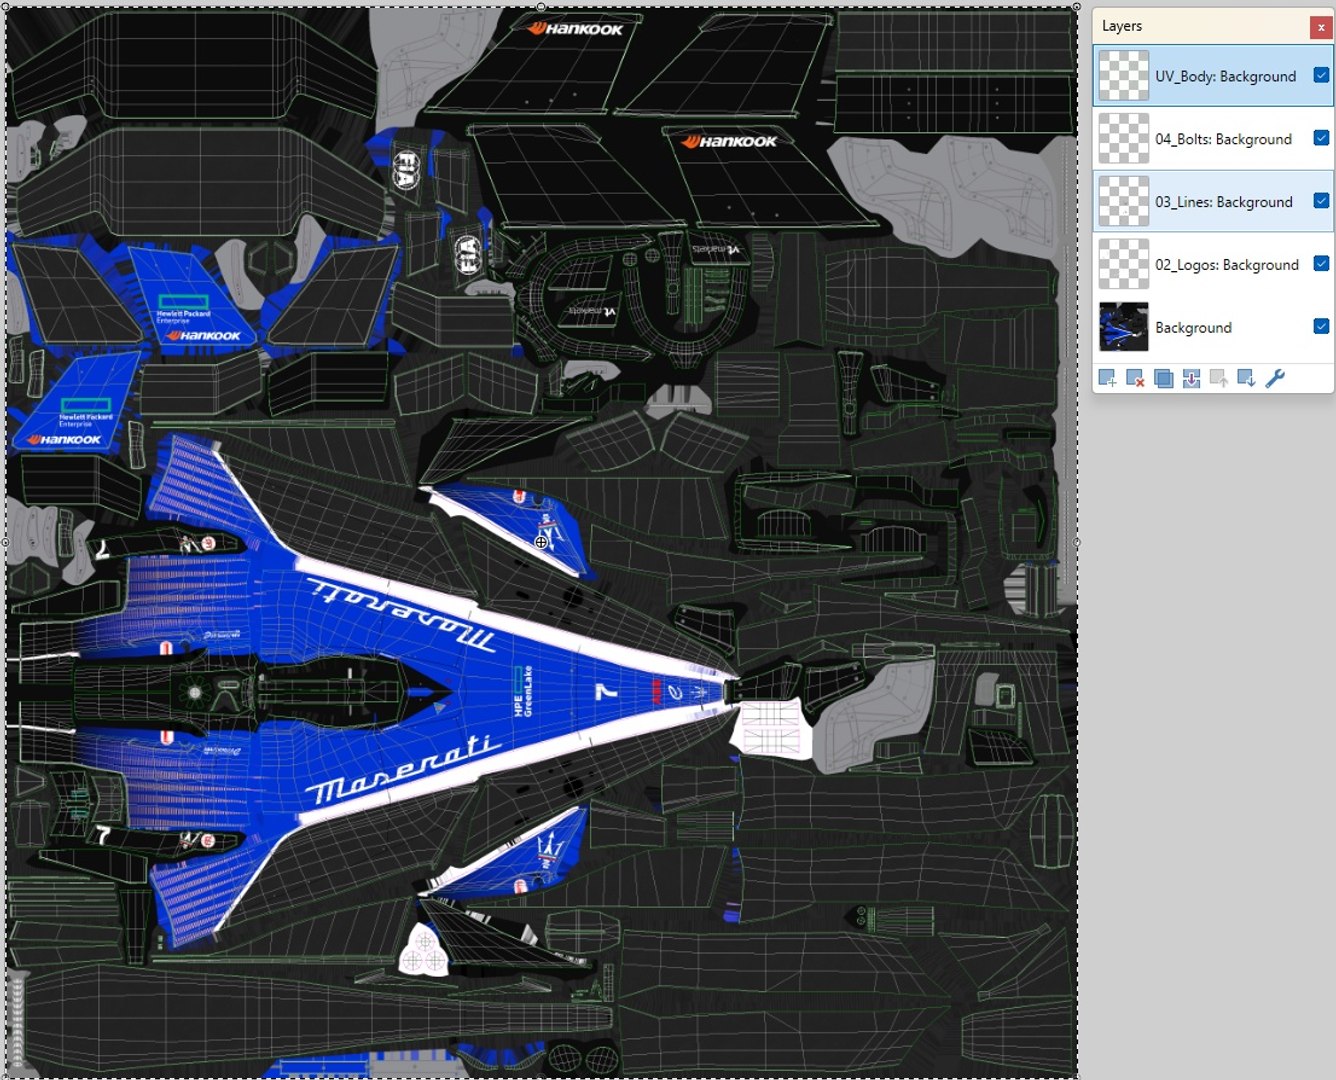Hide the 02_Logos: Background layer

click(x=1321, y=264)
